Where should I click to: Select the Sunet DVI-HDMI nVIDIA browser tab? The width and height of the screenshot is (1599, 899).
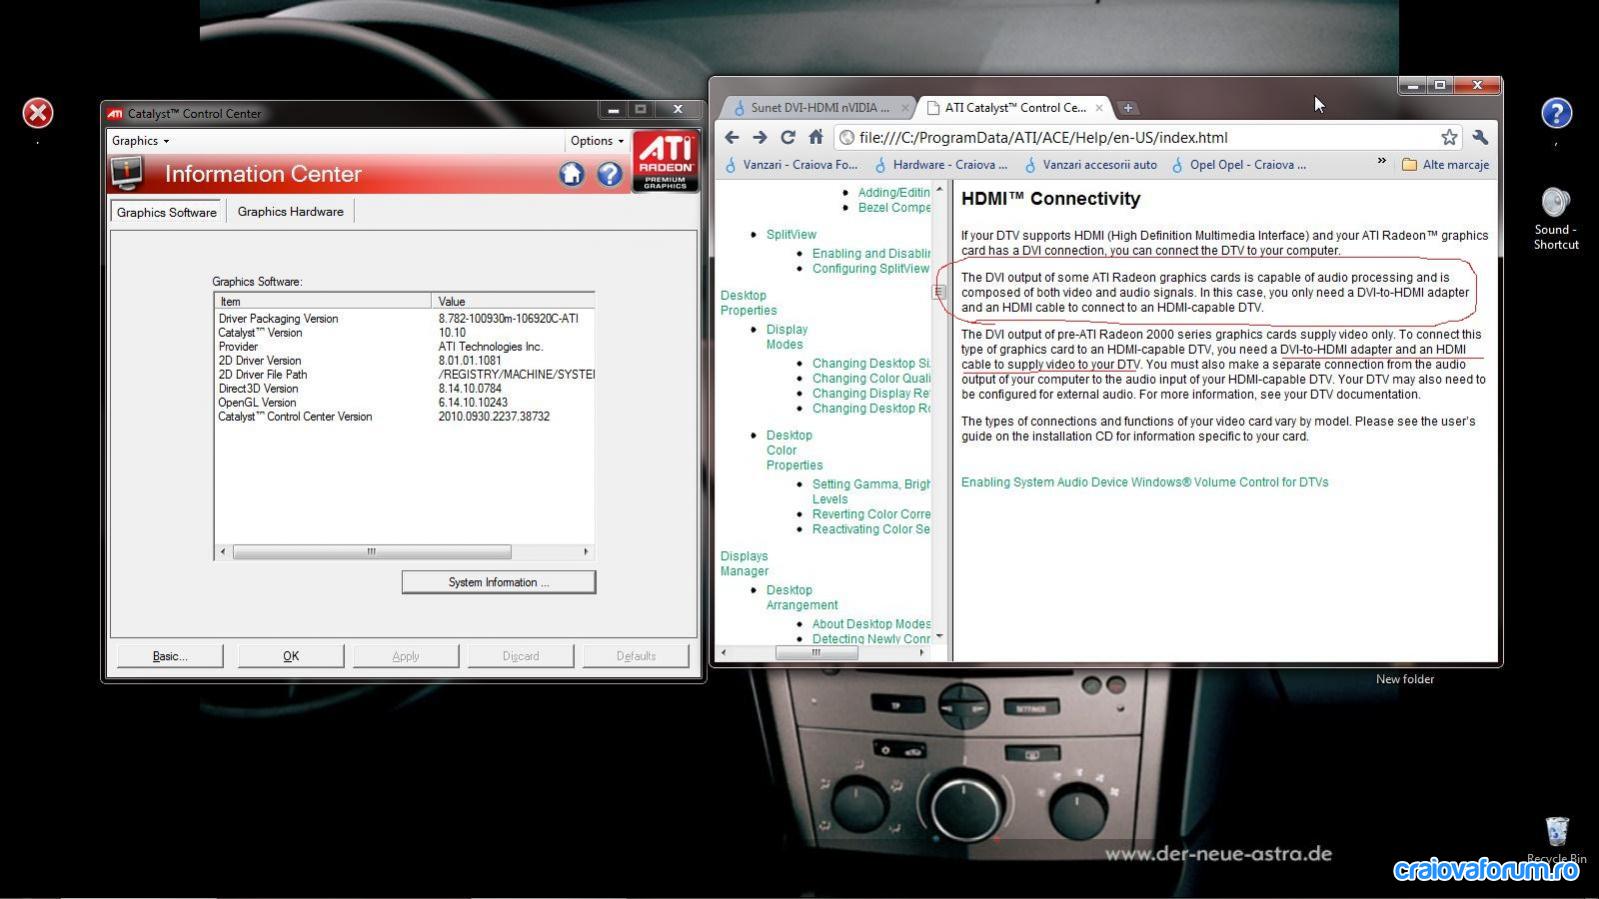pyautogui.click(x=819, y=108)
